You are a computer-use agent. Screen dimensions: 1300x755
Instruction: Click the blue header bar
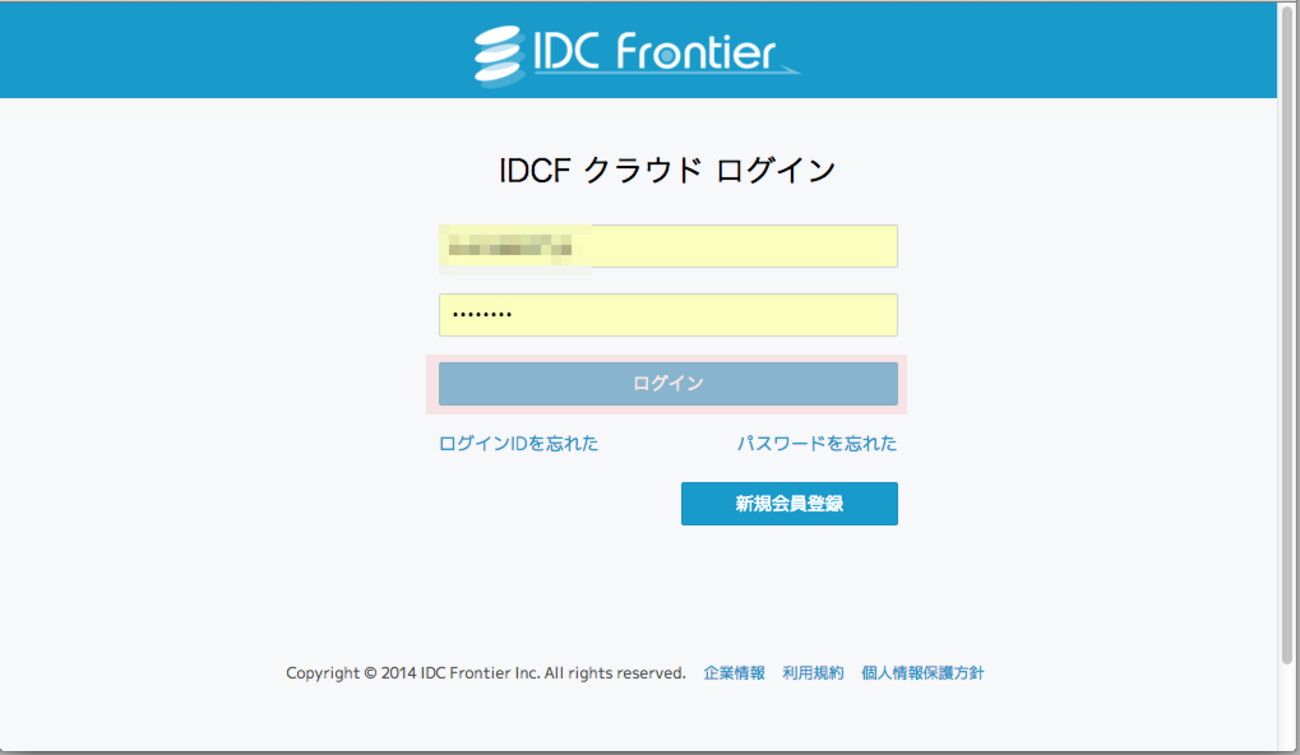point(200,48)
